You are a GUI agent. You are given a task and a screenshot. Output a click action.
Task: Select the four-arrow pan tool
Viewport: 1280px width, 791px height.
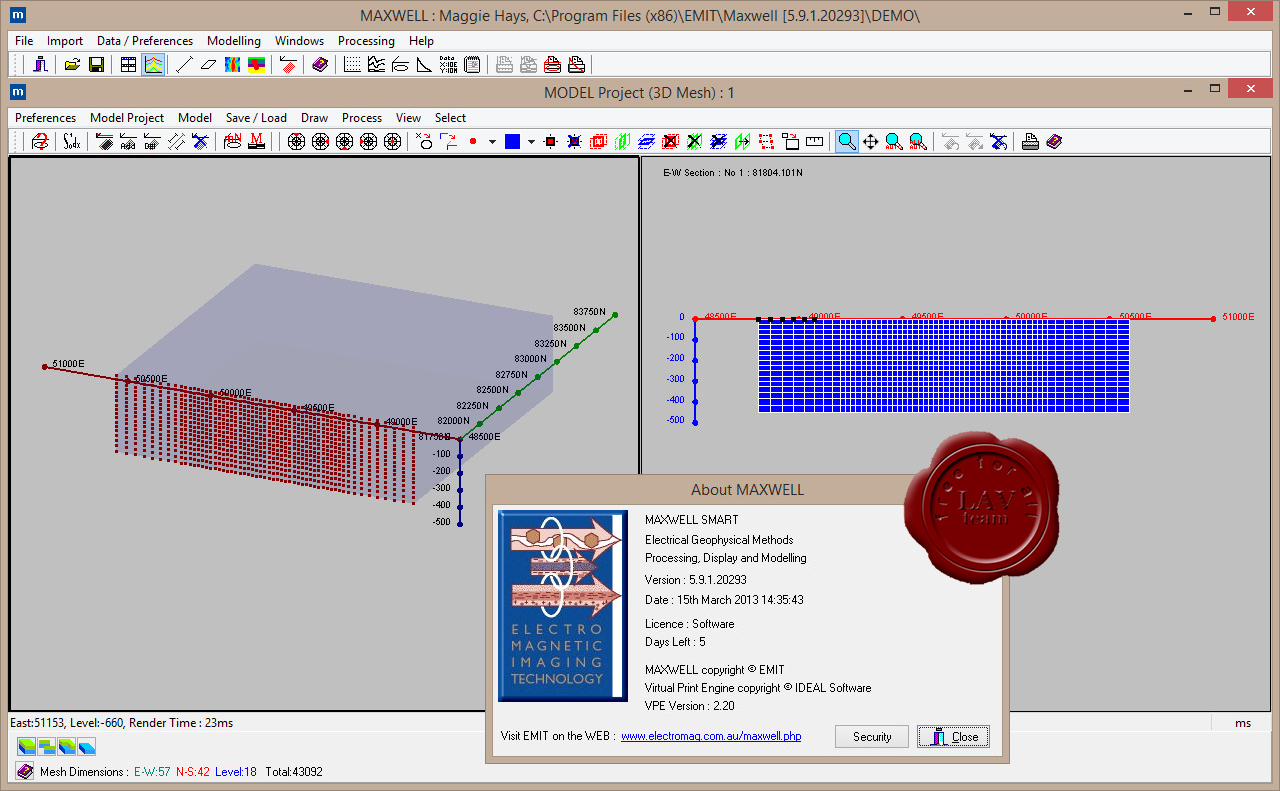pos(870,142)
